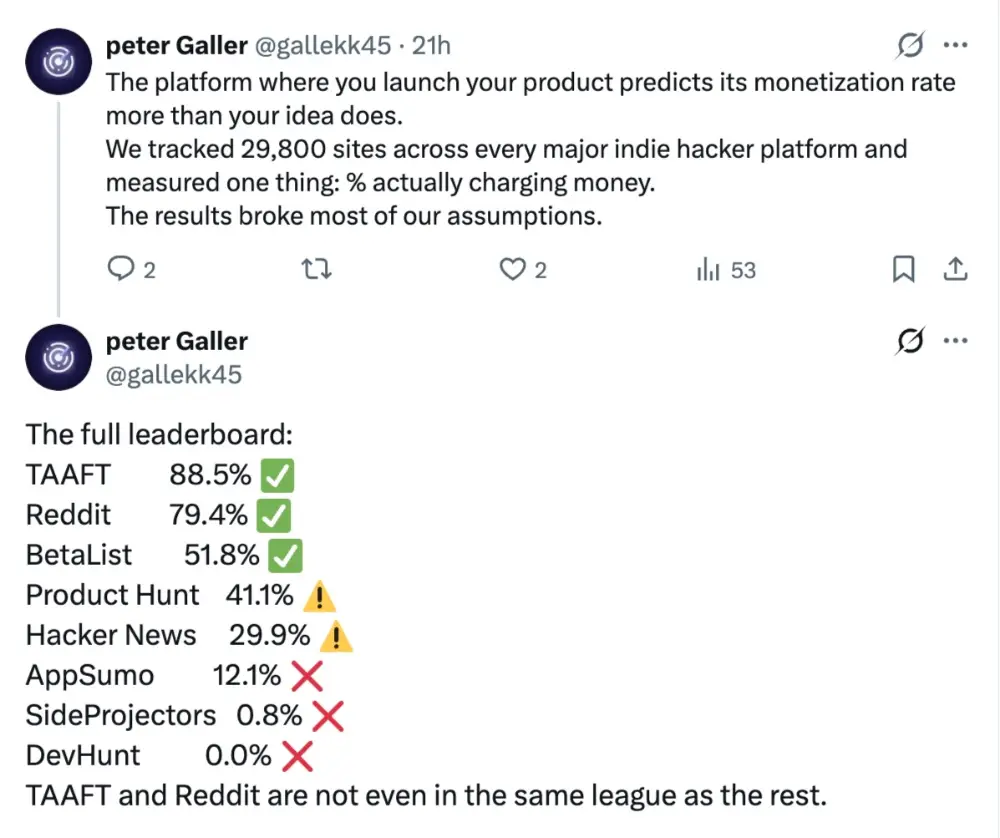Viewport: 1000px width, 838px height.
Task: Like the monetization rate tweet
Action: click(513, 269)
